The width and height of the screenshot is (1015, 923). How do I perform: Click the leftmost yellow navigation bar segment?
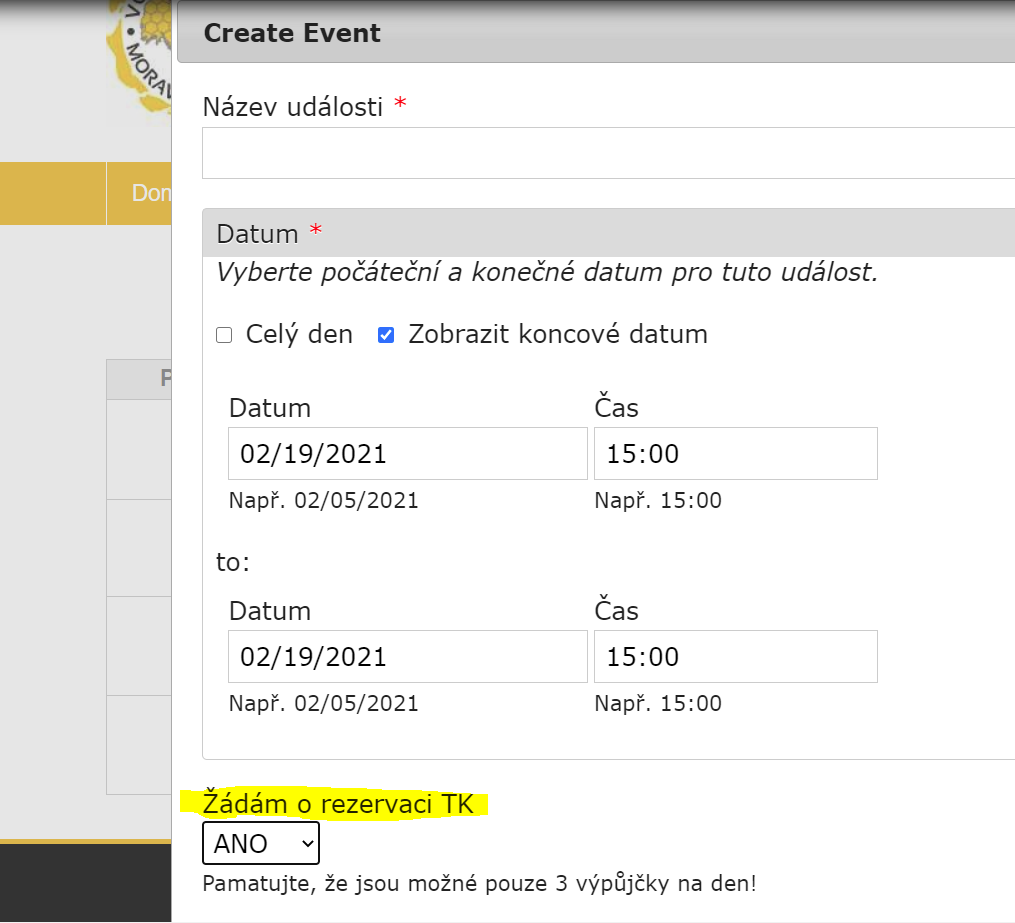(x=52, y=193)
